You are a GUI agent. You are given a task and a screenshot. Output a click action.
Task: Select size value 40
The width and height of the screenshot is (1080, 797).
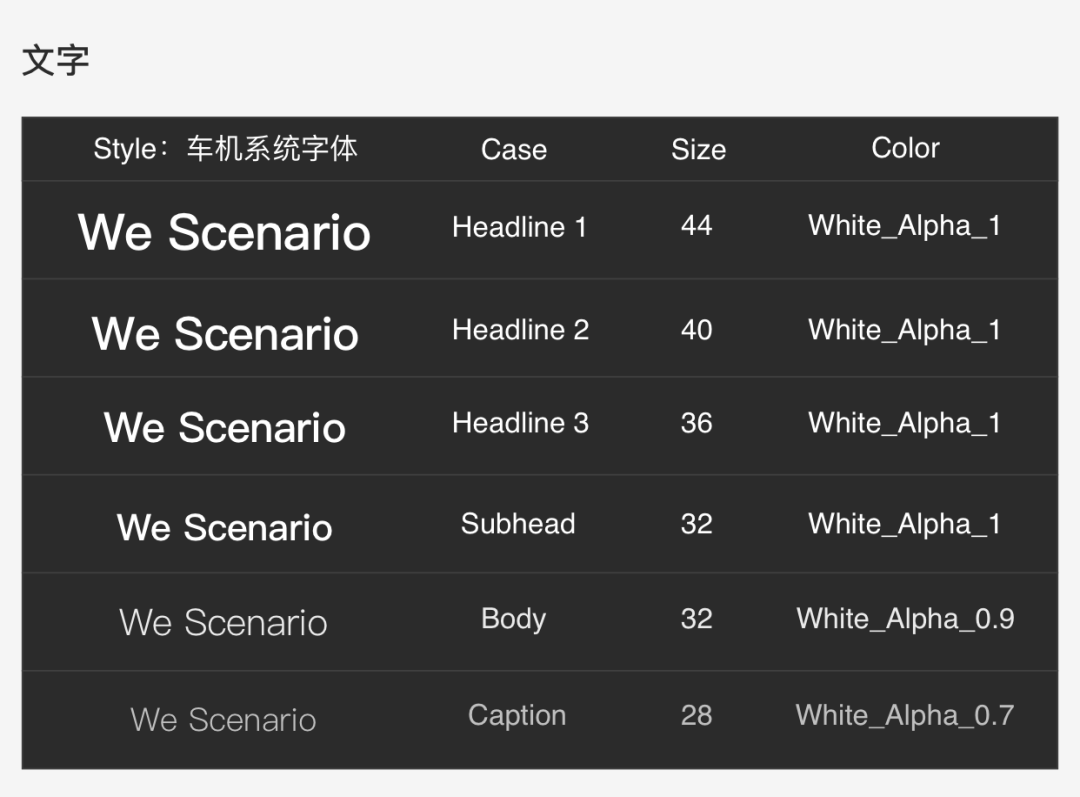696,330
